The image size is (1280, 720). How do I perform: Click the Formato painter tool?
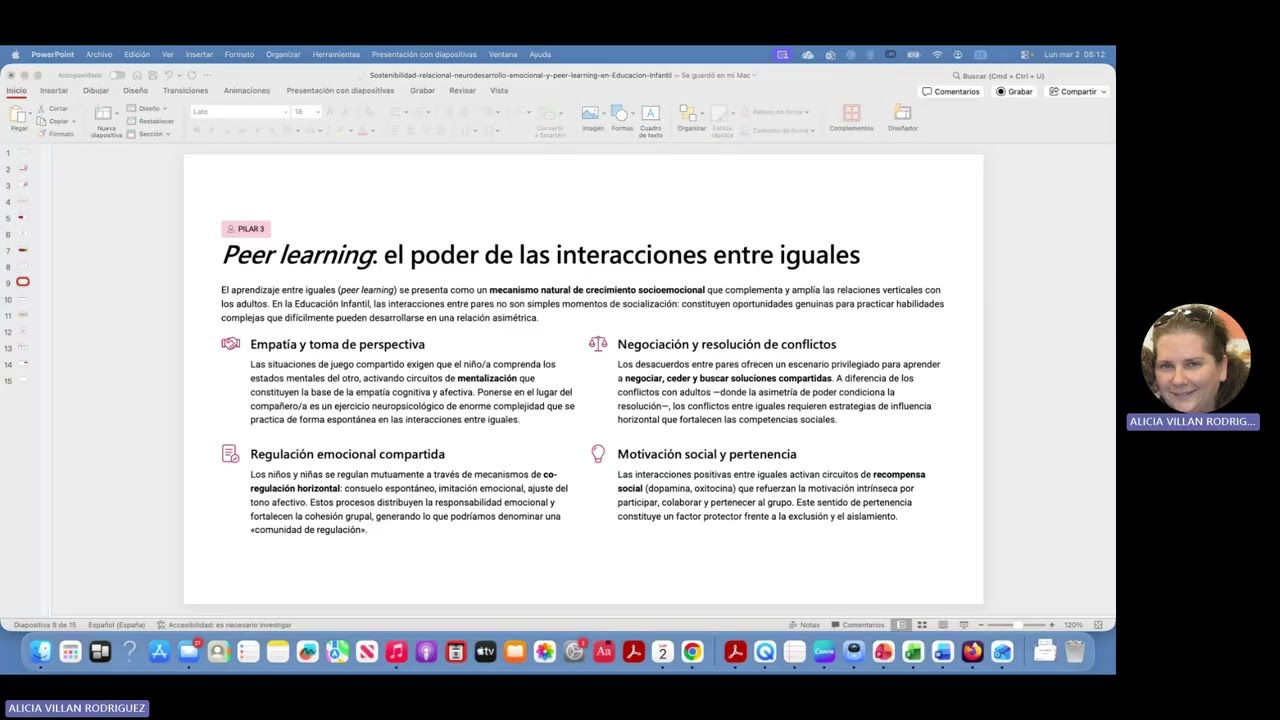55,134
